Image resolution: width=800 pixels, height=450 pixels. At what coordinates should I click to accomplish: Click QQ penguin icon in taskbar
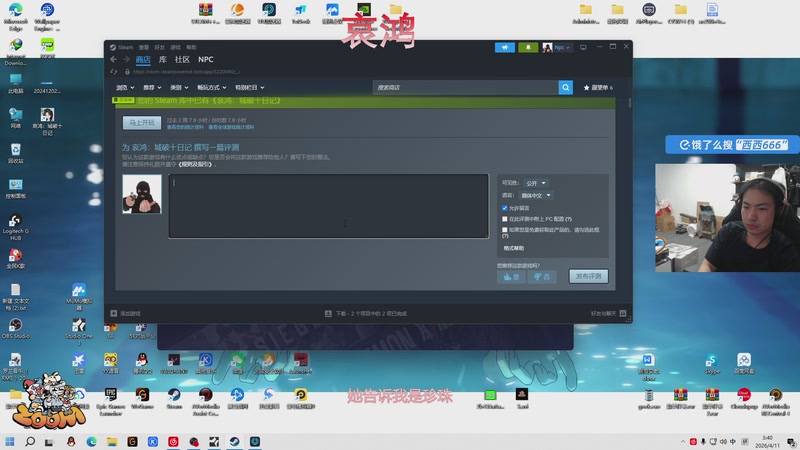(71, 441)
